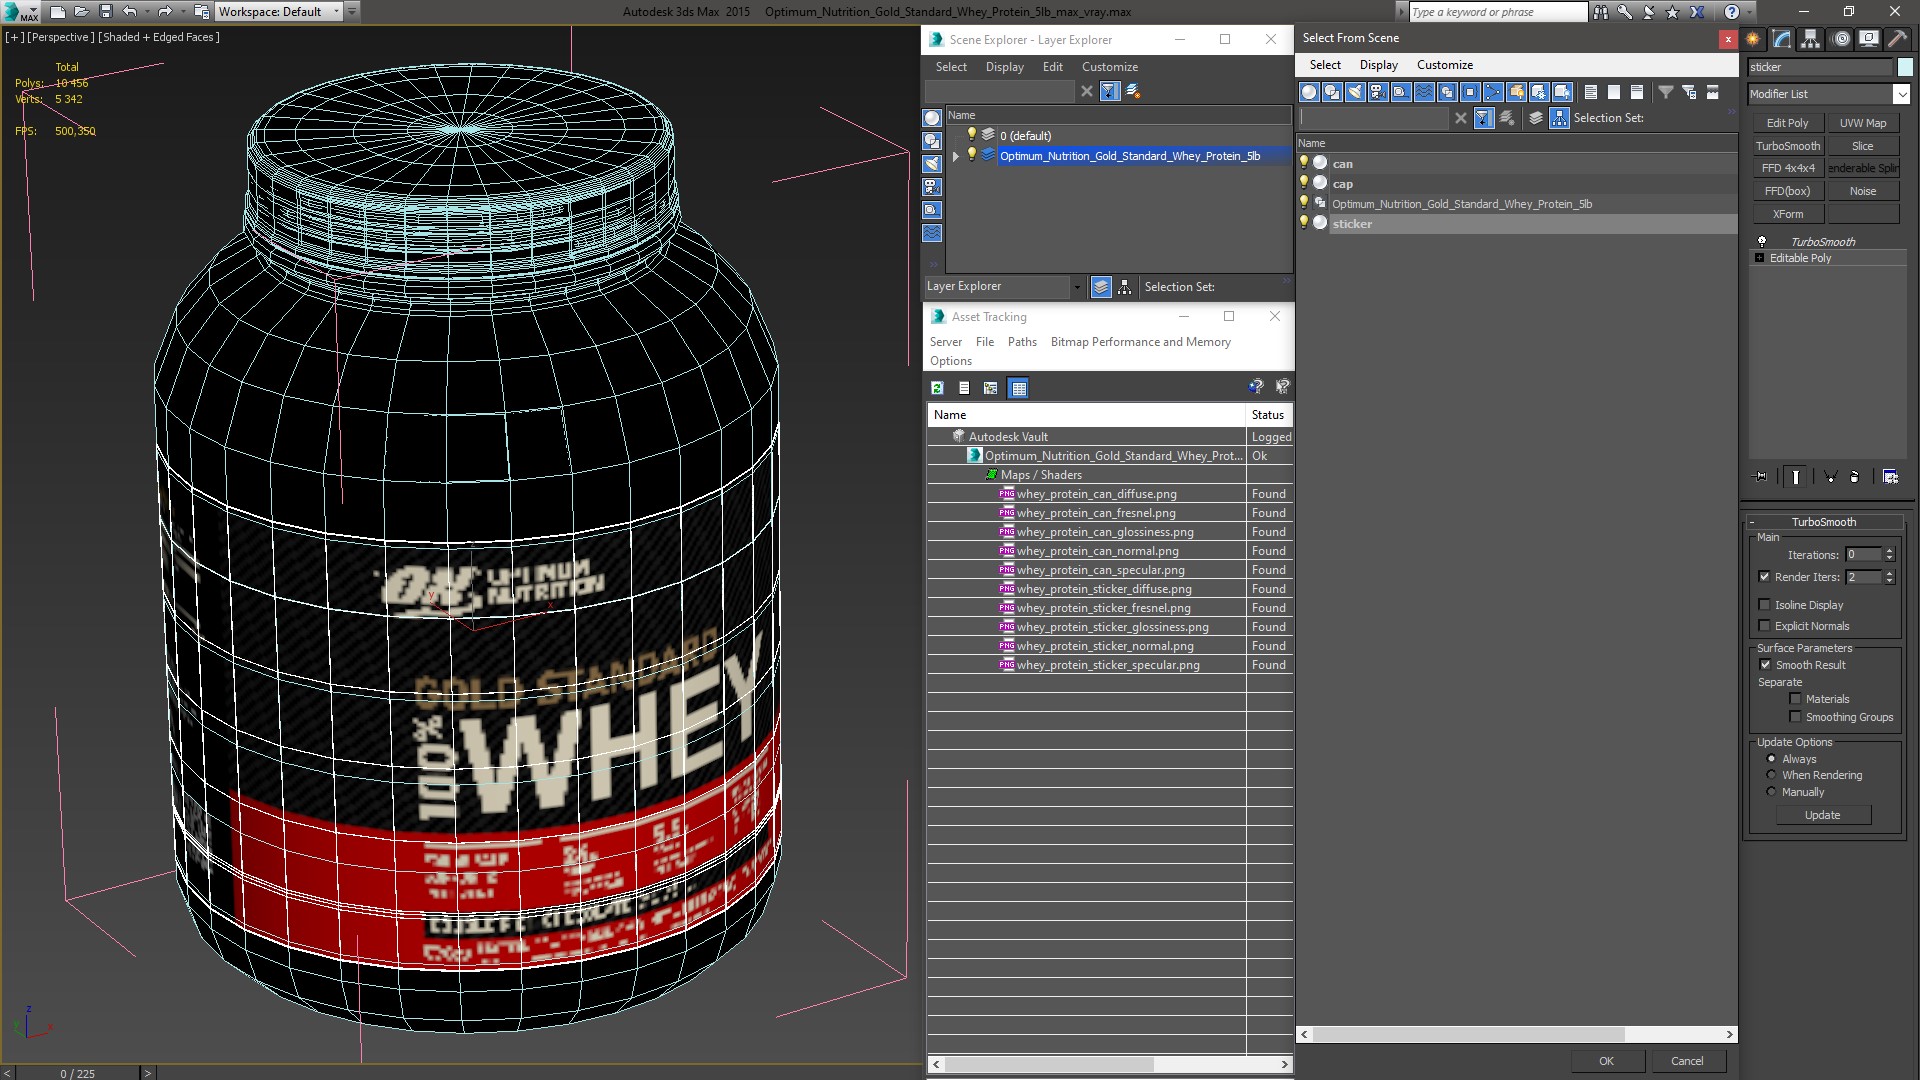This screenshot has width=1920, height=1080.
Task: Toggle Display Cameras filter in Select From Scene
Action: [x=1378, y=92]
